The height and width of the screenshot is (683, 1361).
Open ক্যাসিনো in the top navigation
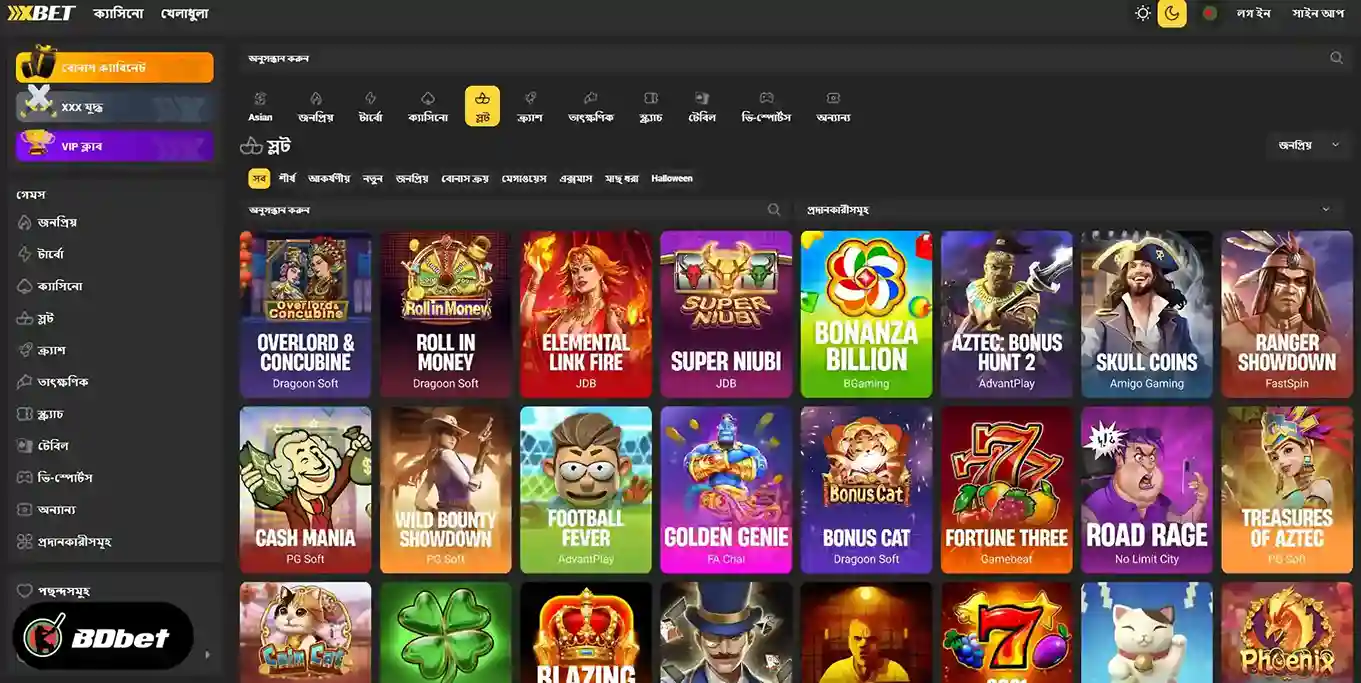point(118,14)
